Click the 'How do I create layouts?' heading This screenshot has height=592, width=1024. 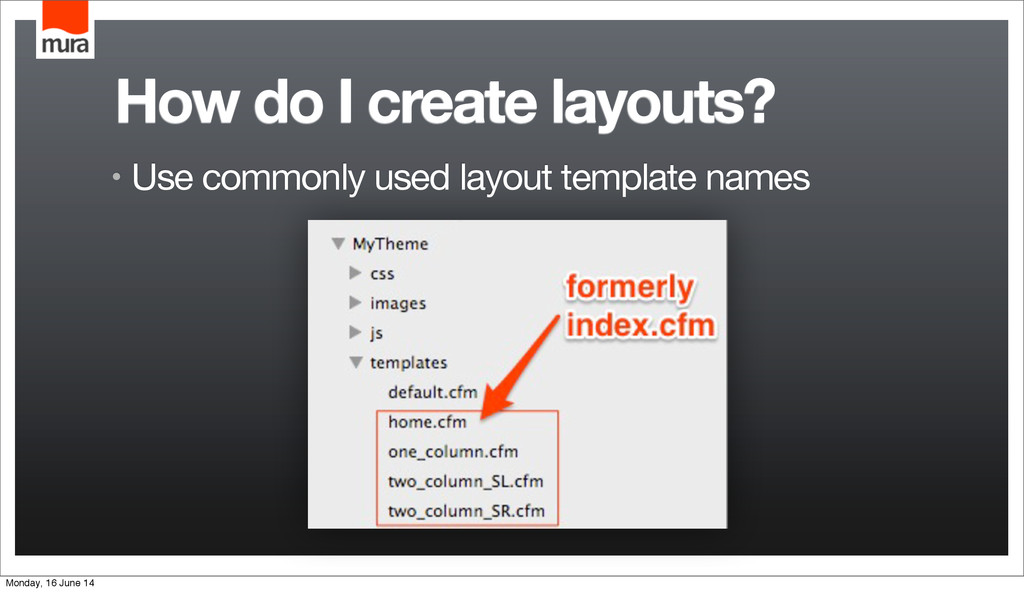(445, 103)
